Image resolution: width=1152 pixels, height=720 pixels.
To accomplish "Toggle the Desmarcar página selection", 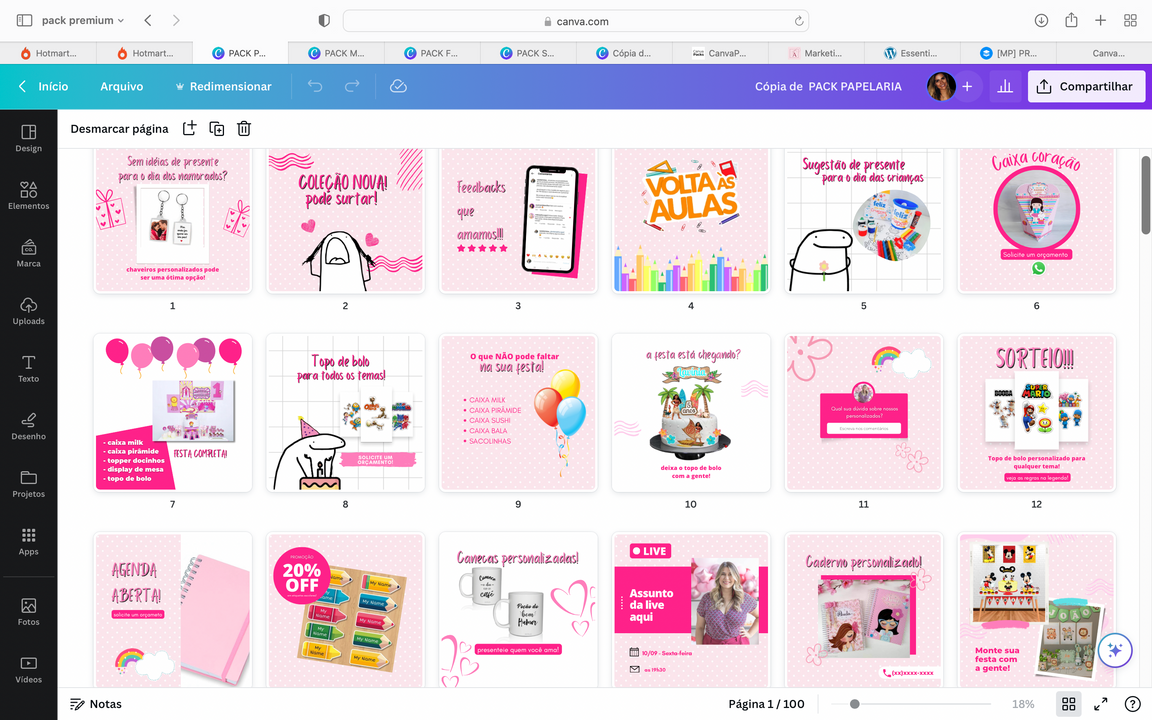I will coord(119,129).
